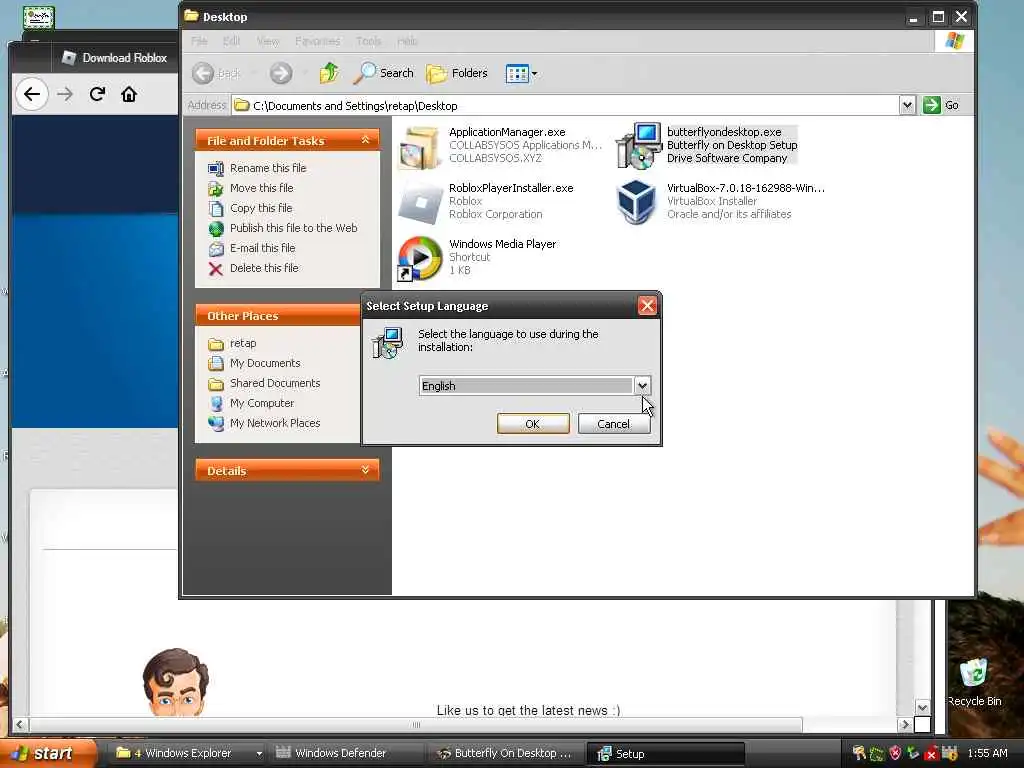1024x768 pixels.
Task: Switch to Butterfly On Desktop taskbar button
Action: (x=505, y=753)
